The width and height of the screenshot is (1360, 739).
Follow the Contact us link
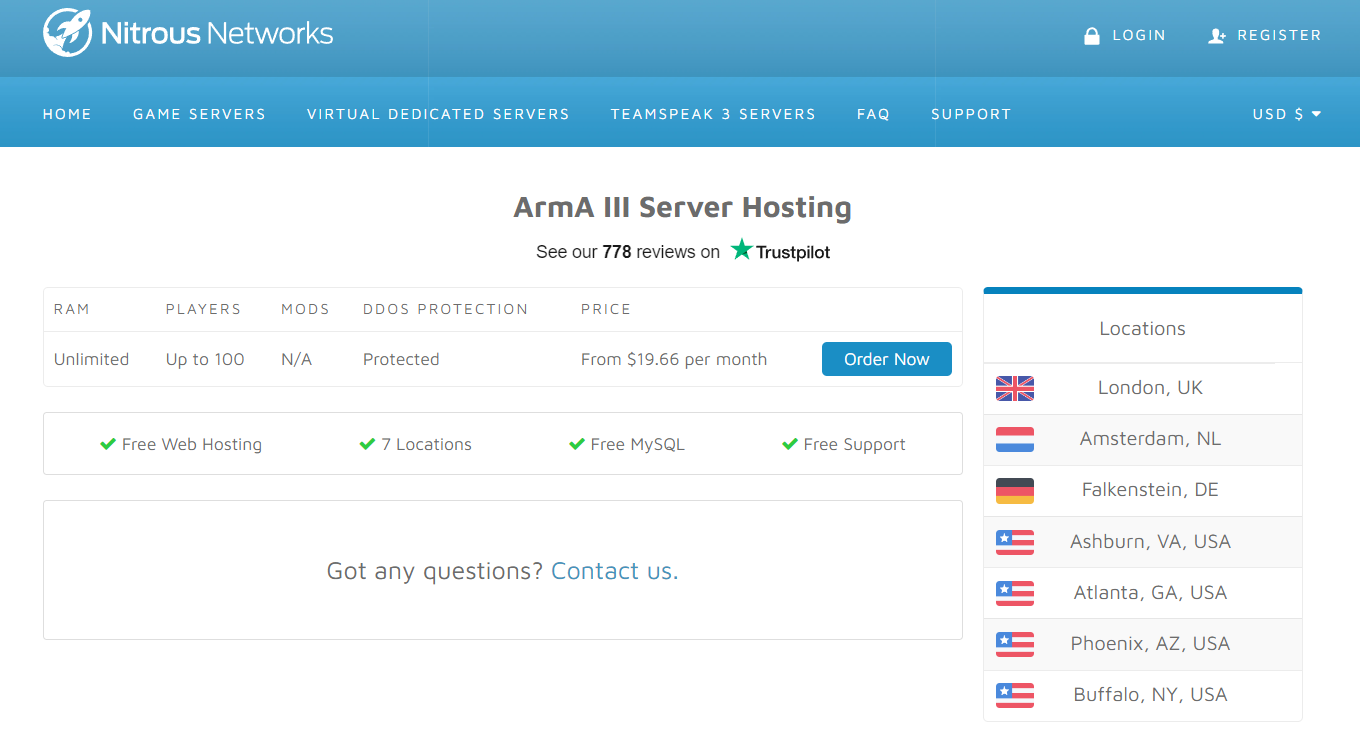pos(615,571)
